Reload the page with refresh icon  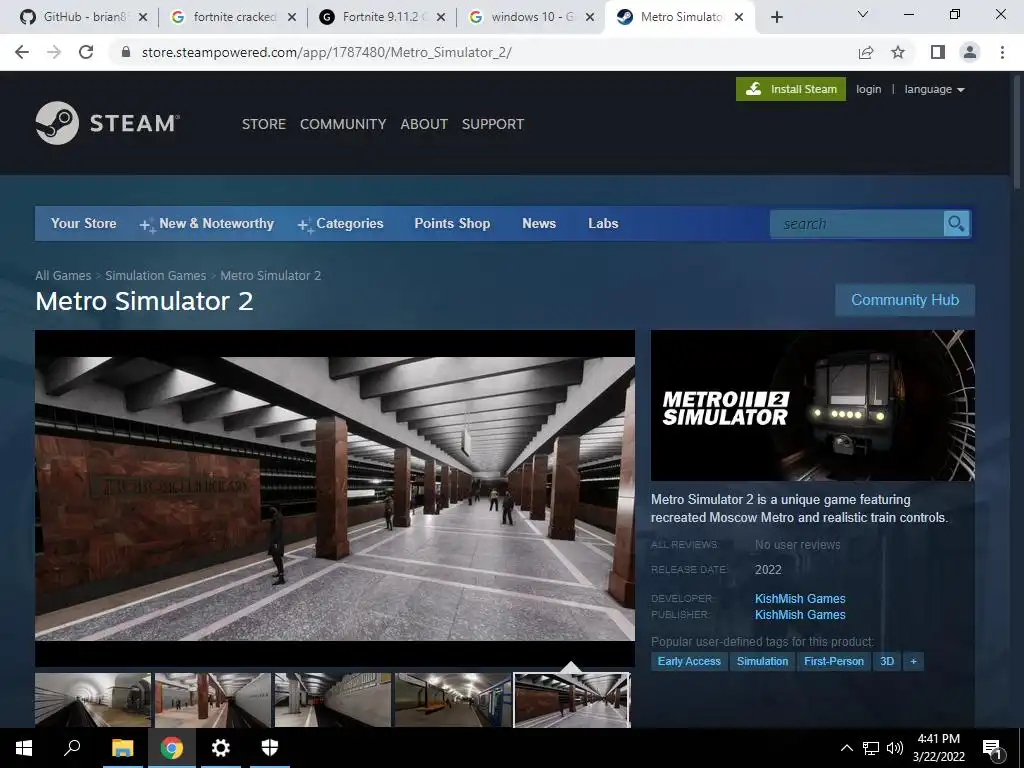[86, 52]
